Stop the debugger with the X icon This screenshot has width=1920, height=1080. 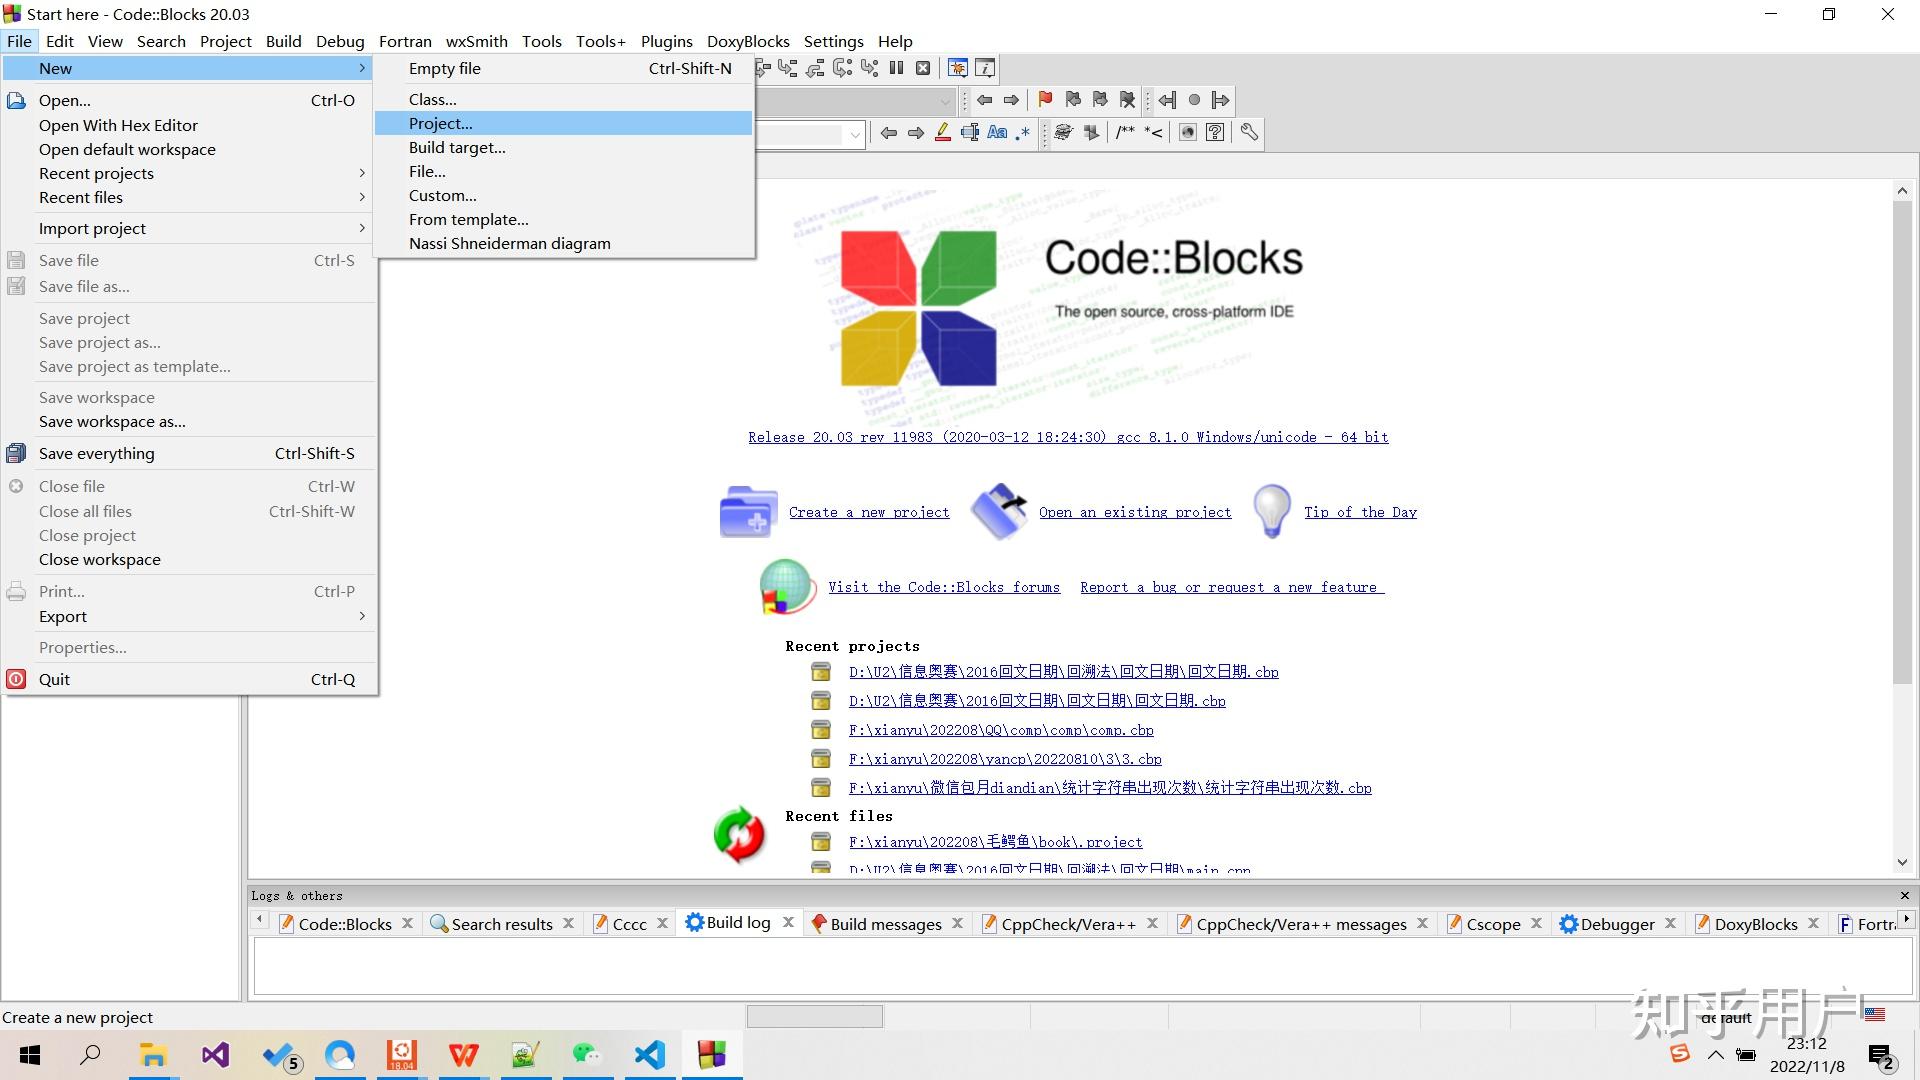coord(922,68)
